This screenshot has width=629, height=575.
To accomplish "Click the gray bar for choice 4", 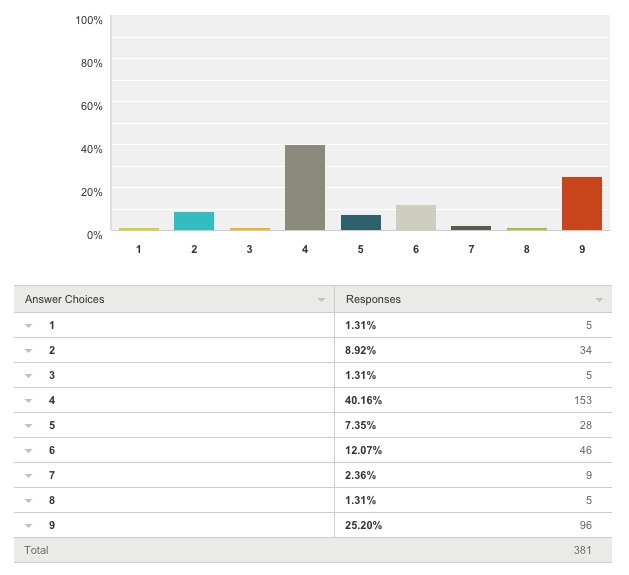I will click(x=305, y=188).
